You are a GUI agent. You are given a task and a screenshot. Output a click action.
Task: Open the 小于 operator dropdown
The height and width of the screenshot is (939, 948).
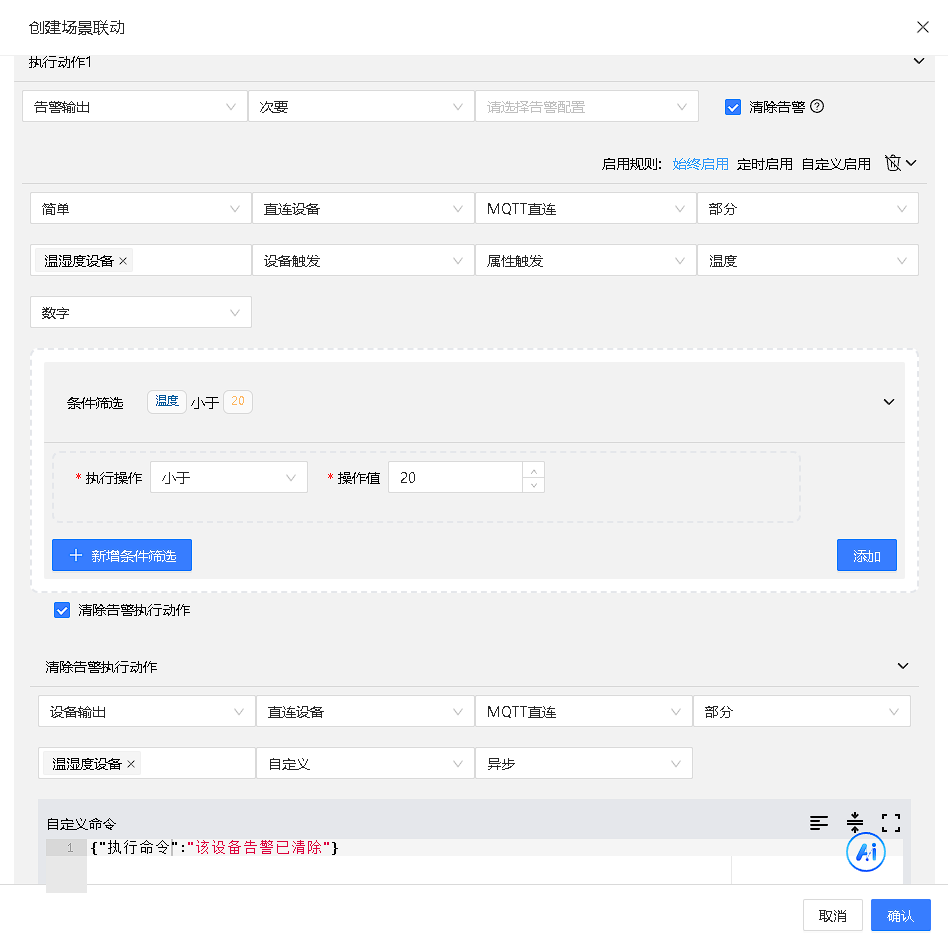tap(228, 478)
